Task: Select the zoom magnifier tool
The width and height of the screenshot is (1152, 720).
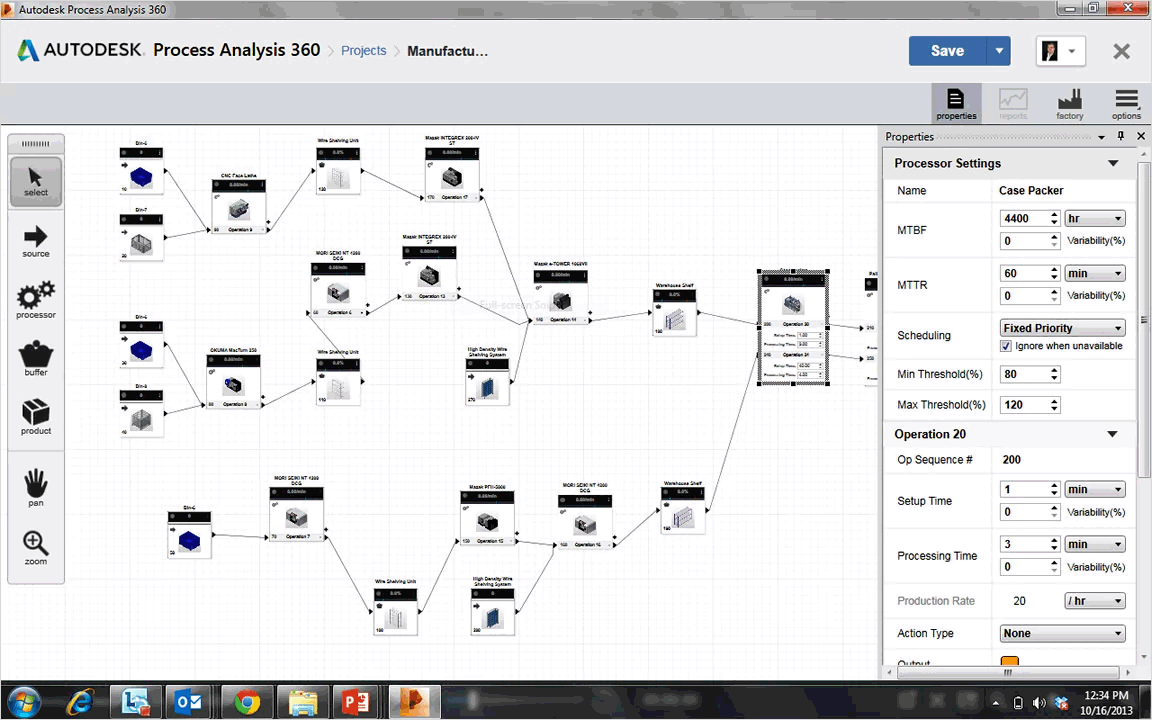Action: pos(35,547)
